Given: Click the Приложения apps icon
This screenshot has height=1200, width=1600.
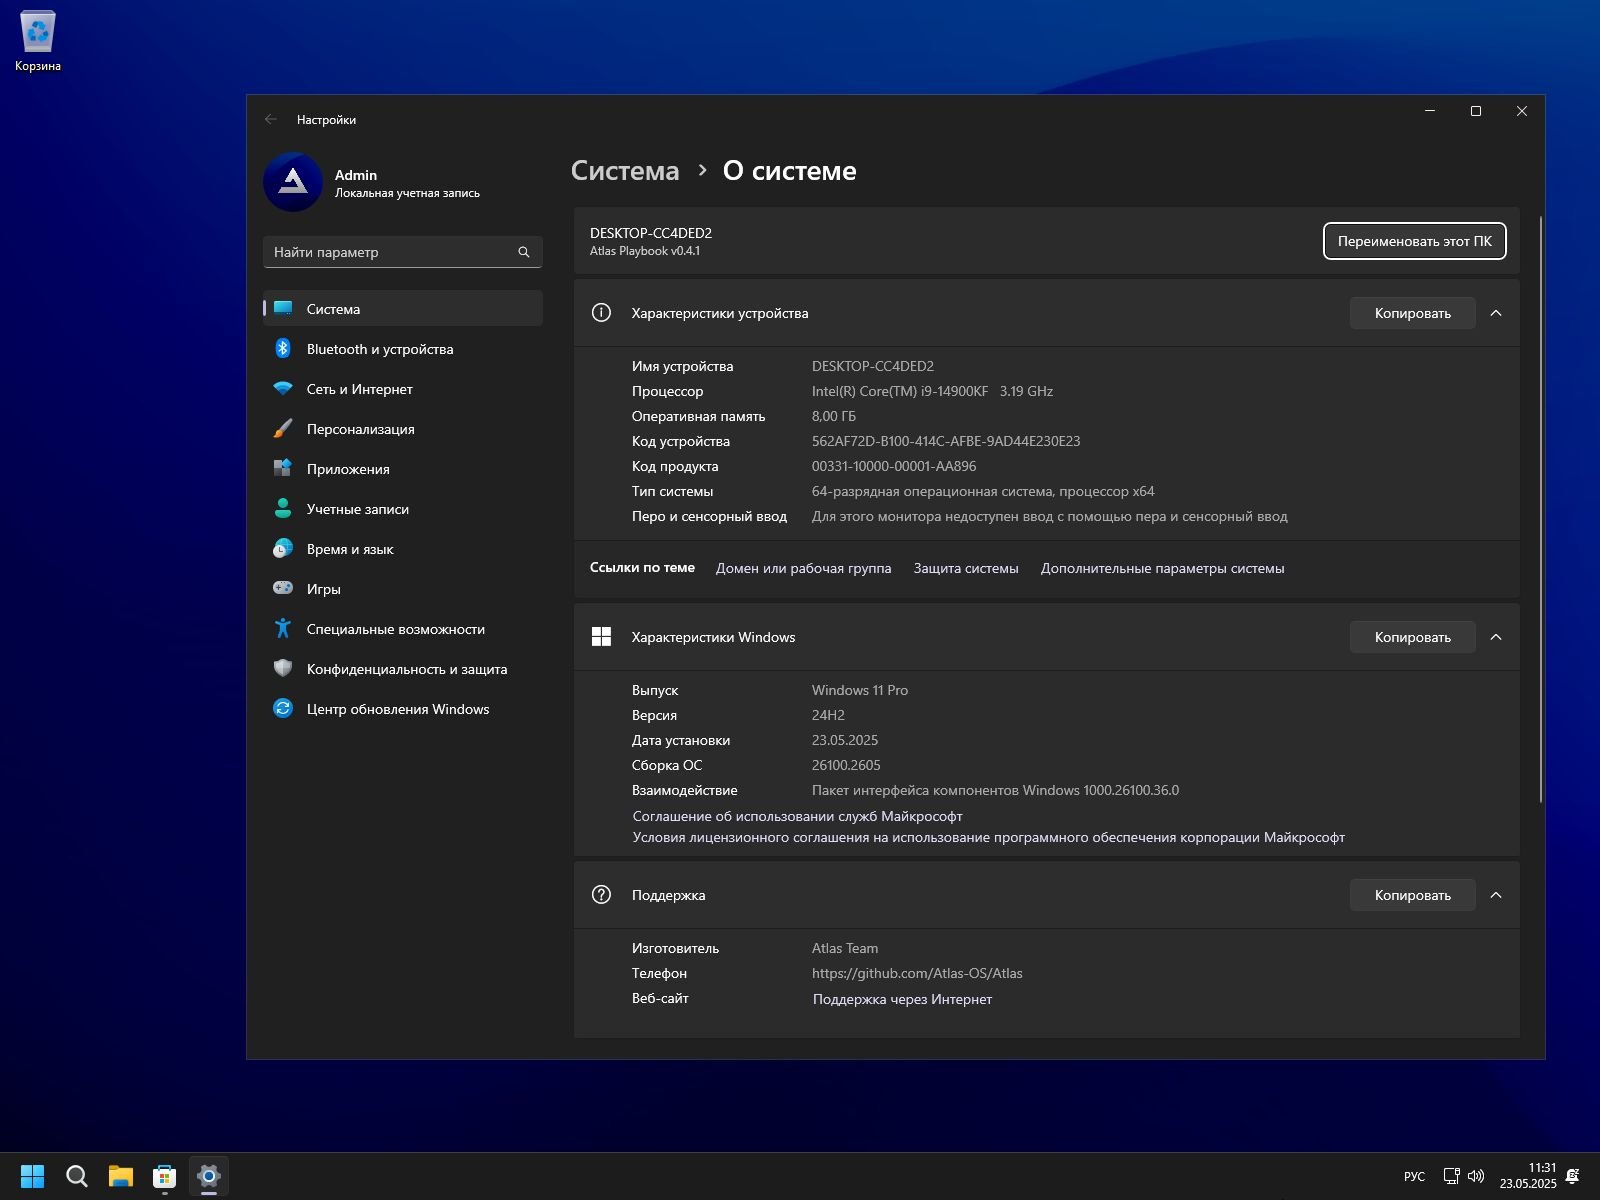Looking at the screenshot, I should [283, 468].
